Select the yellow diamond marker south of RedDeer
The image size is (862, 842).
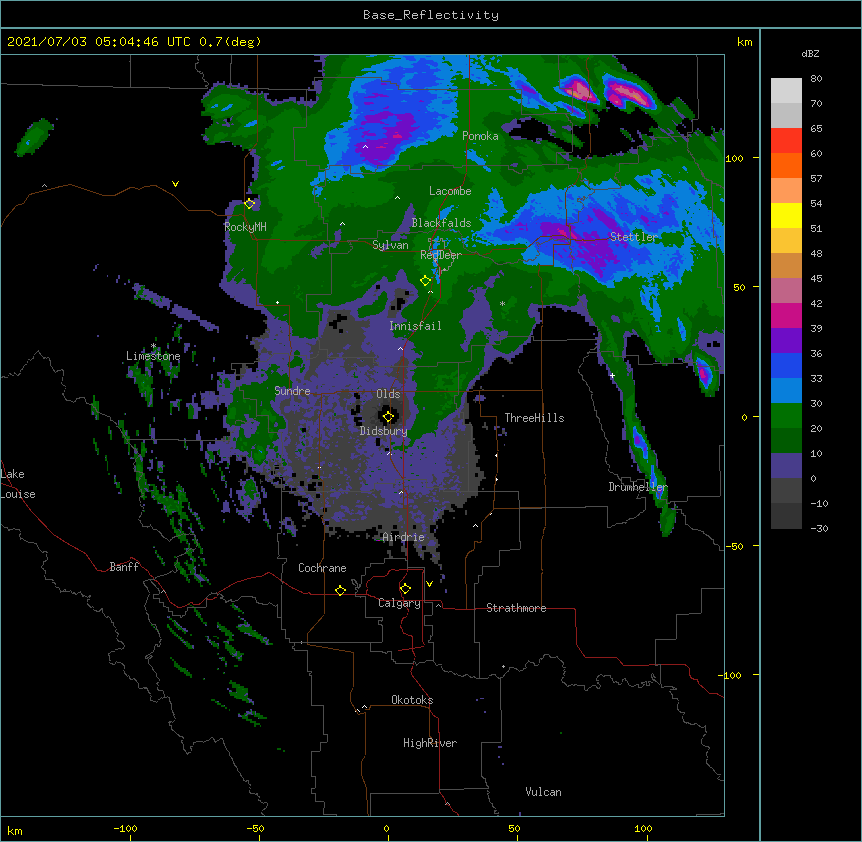[425, 281]
